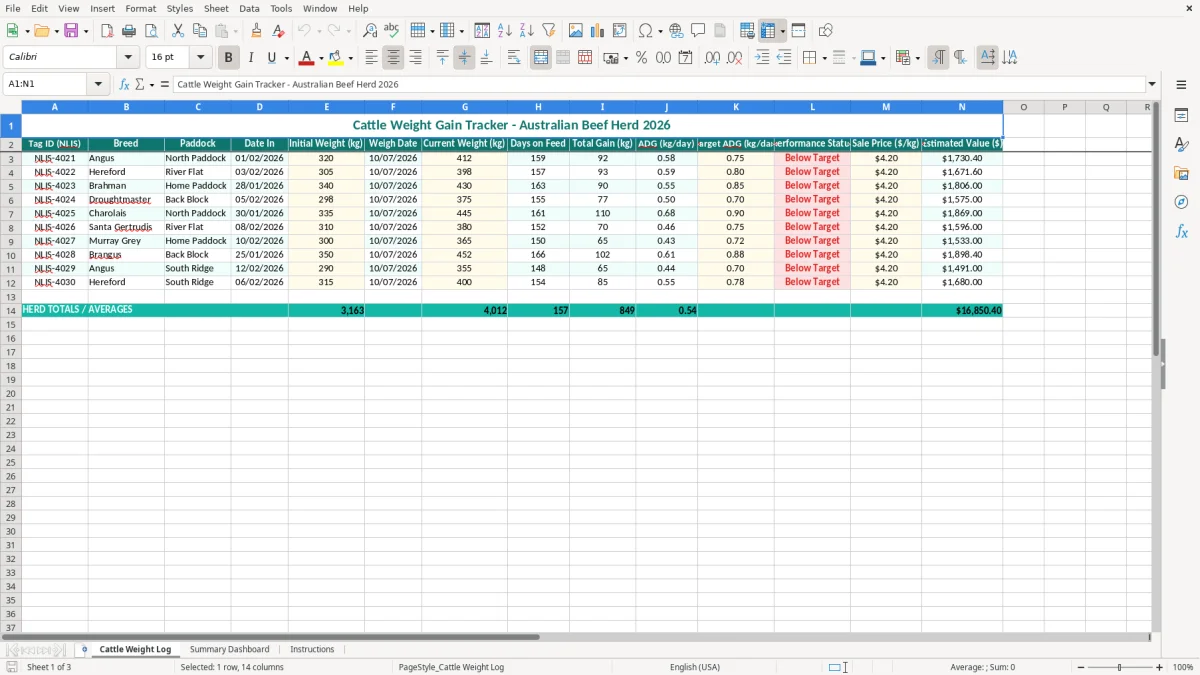Toggle Align Left

[371, 58]
